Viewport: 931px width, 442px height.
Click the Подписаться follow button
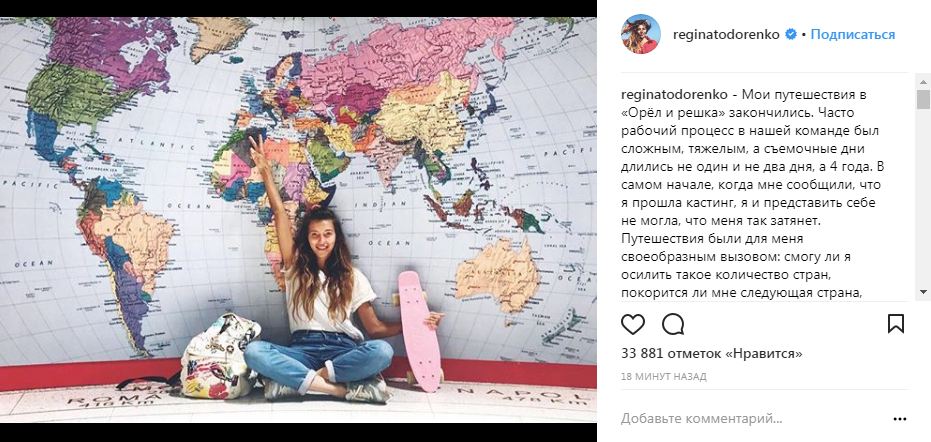tap(853, 34)
